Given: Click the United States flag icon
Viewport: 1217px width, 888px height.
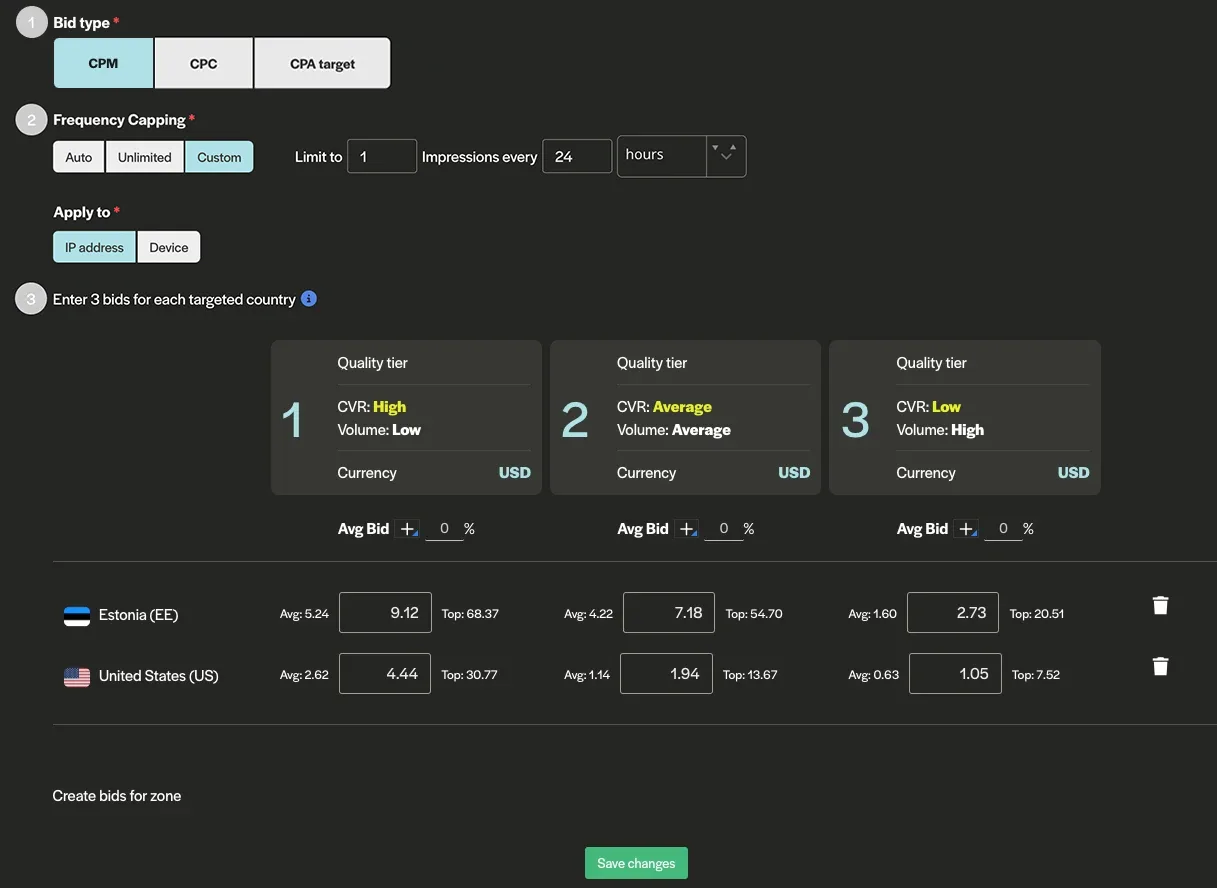Looking at the screenshot, I should click(77, 677).
